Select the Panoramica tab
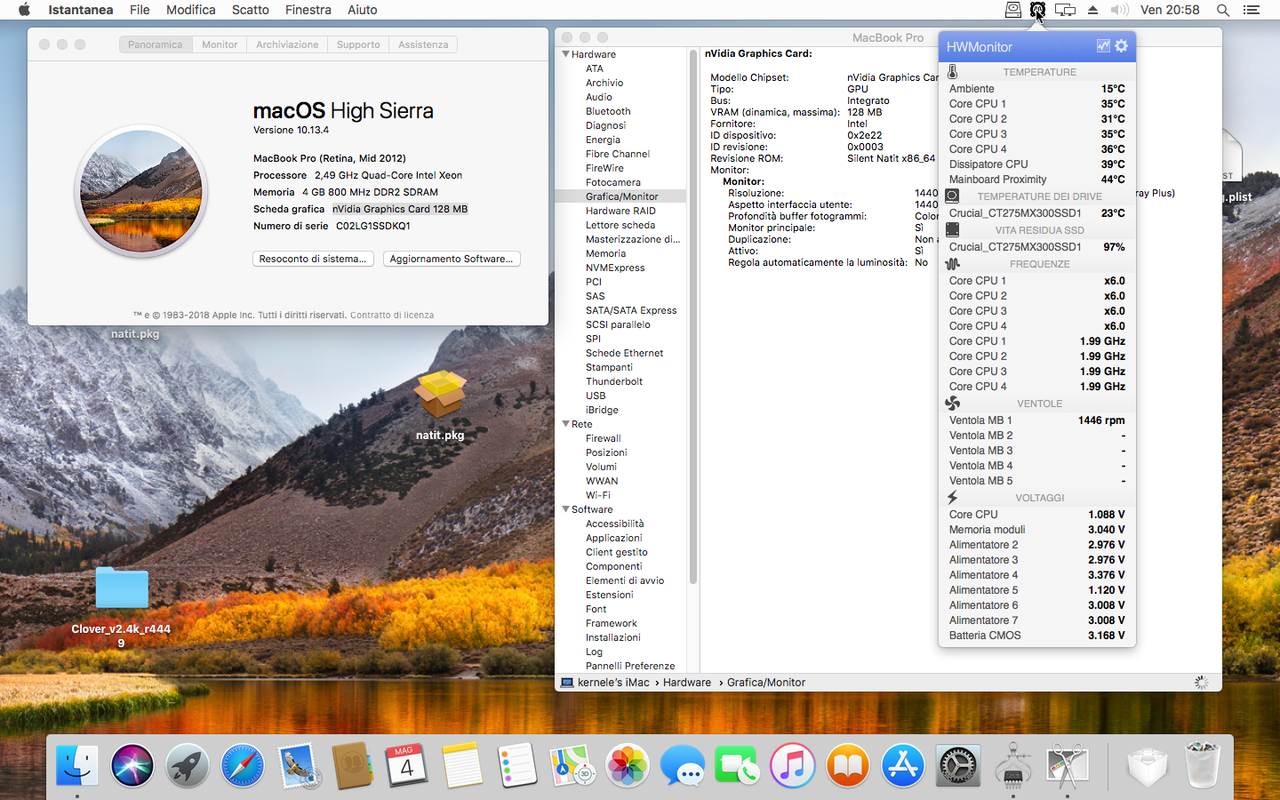The width and height of the screenshot is (1280, 800). (x=155, y=44)
